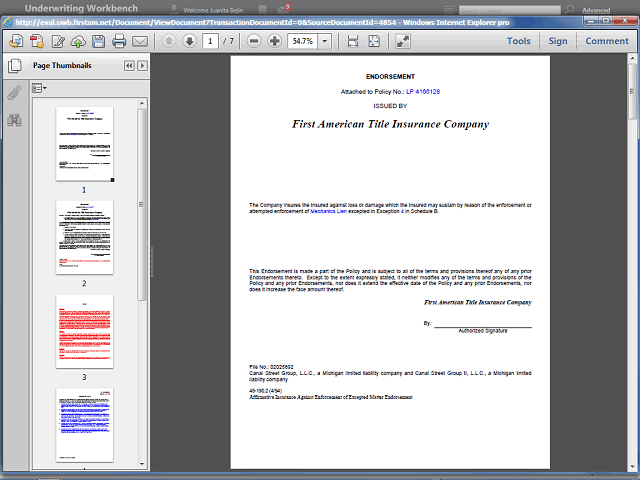The width and height of the screenshot is (640, 480).
Task: Open the Search binoculars panel
Action: tap(14, 120)
